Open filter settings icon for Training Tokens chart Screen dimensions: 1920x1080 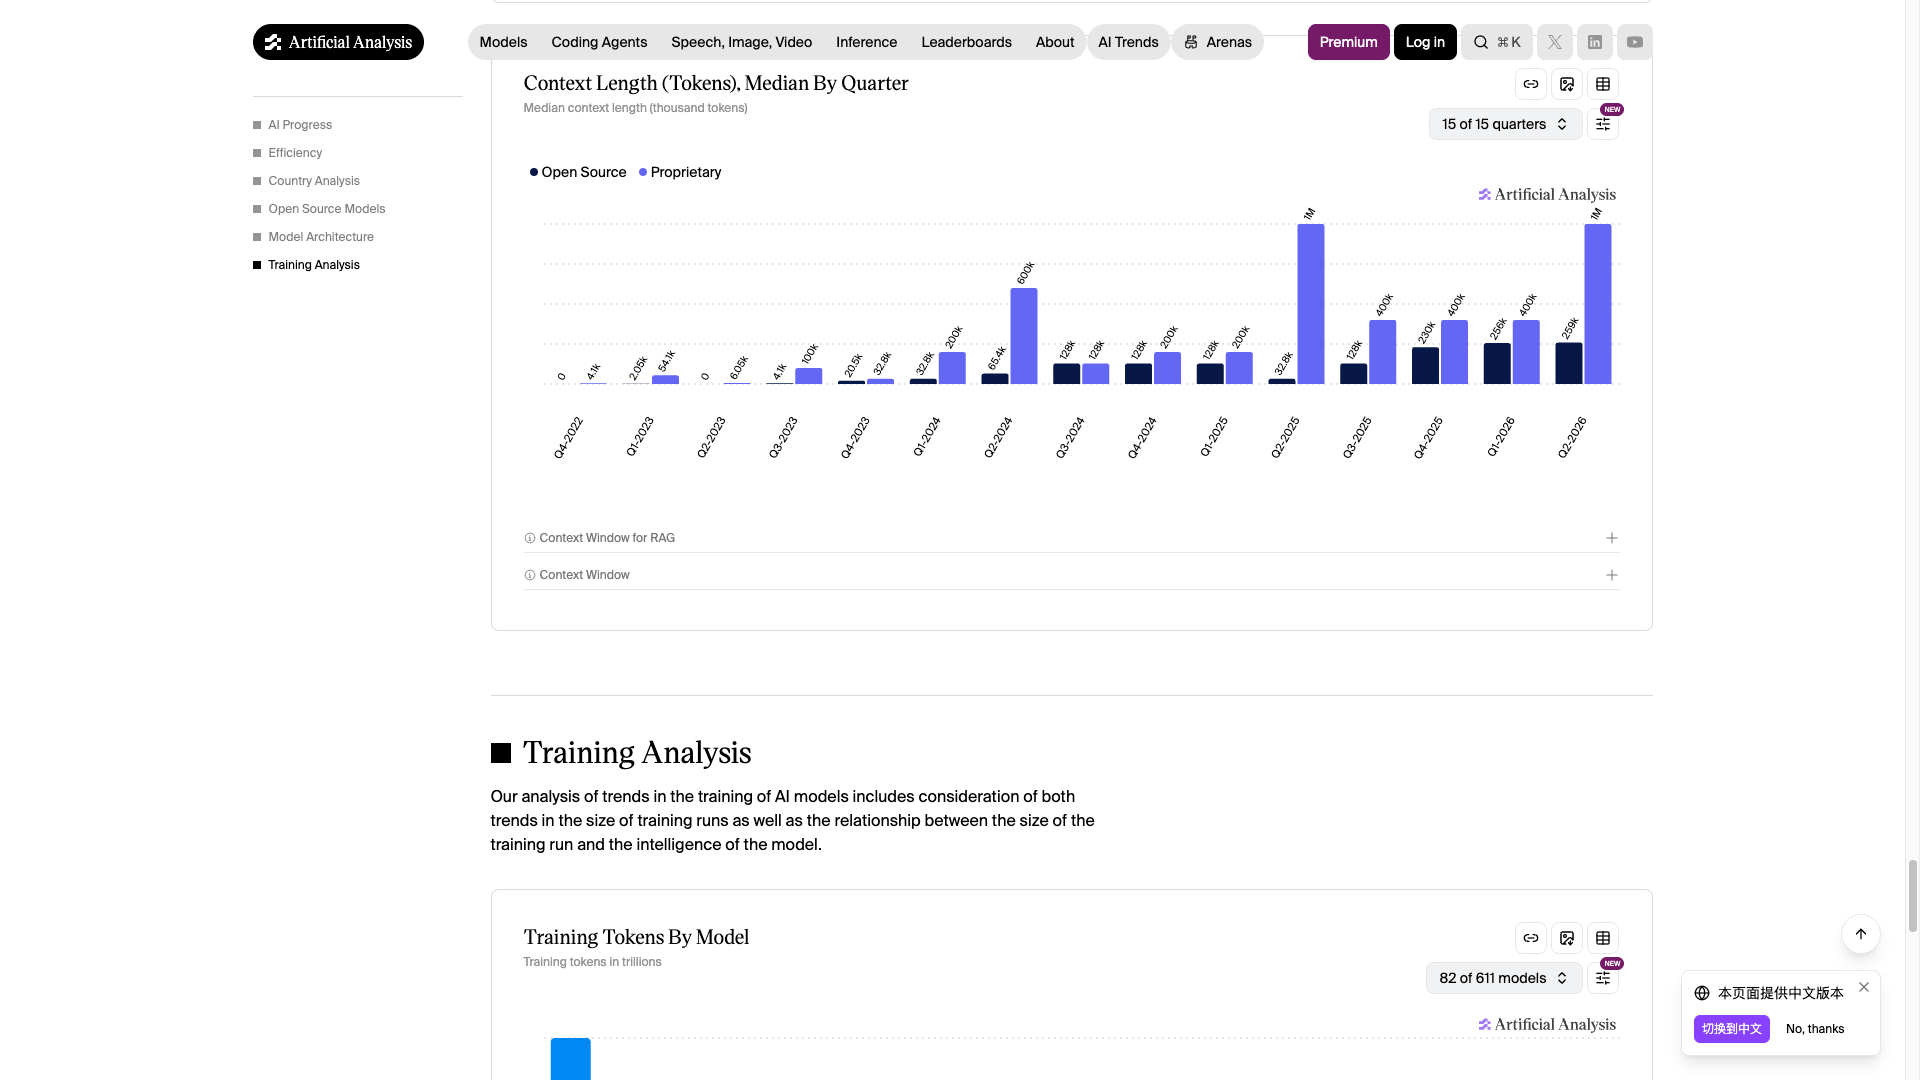(x=1603, y=978)
